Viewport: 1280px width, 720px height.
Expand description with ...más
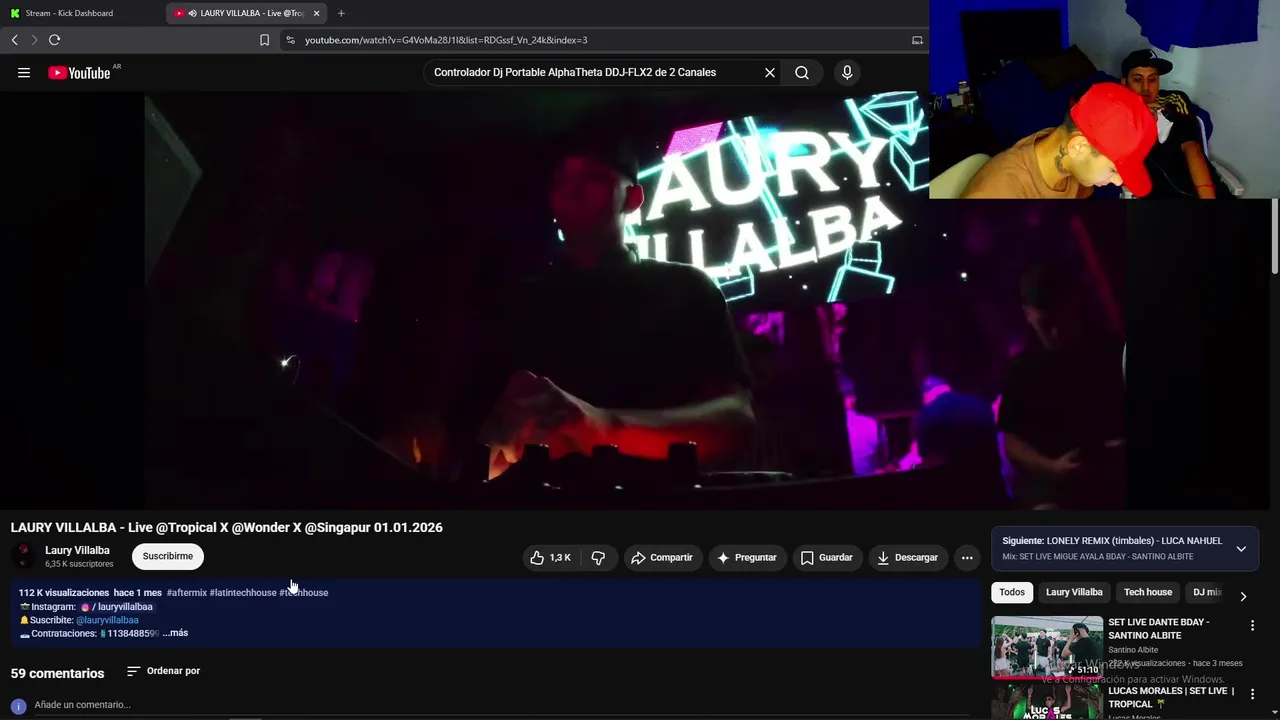click(175, 633)
